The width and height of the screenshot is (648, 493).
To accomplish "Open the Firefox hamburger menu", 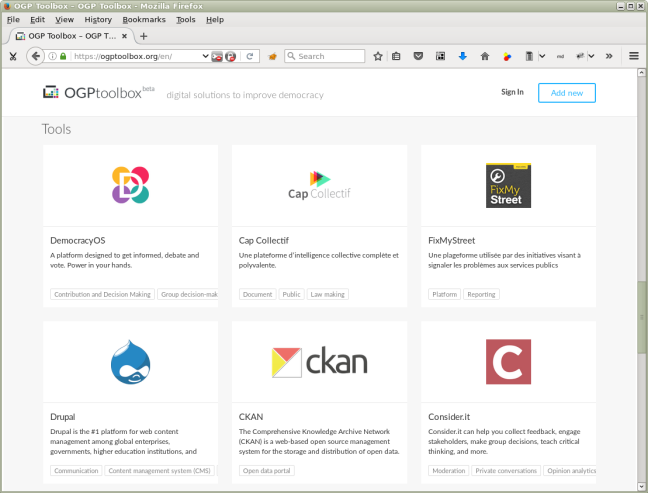I will (634, 56).
